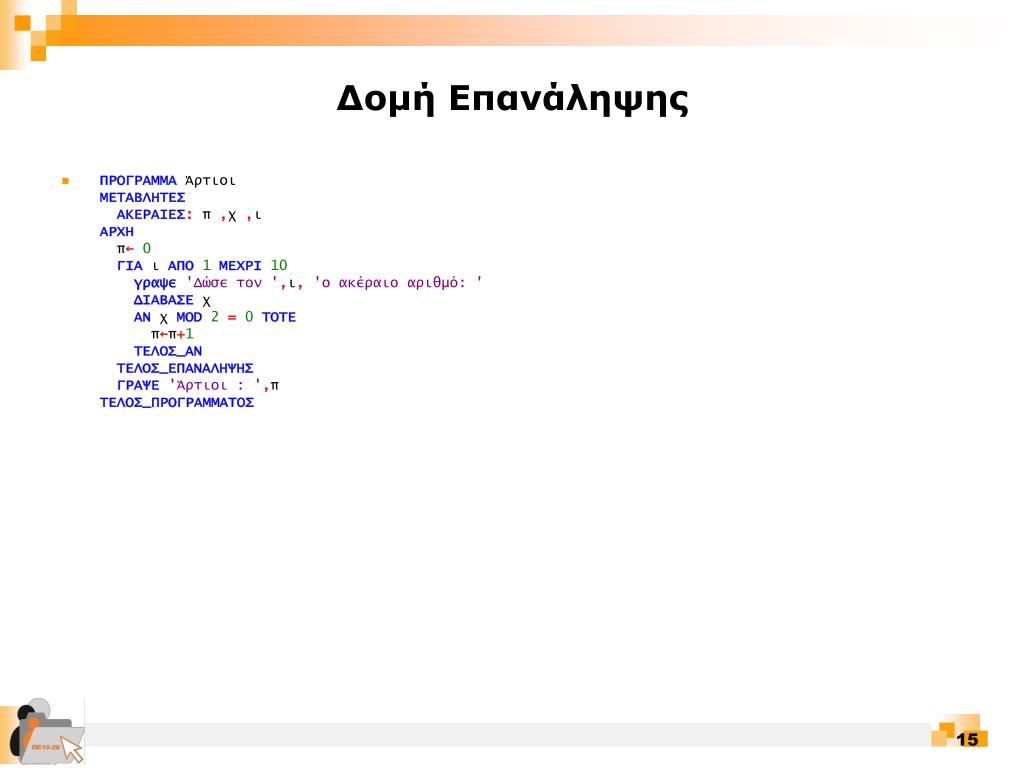Click the assignment line 'π← 0'

(x=134, y=248)
